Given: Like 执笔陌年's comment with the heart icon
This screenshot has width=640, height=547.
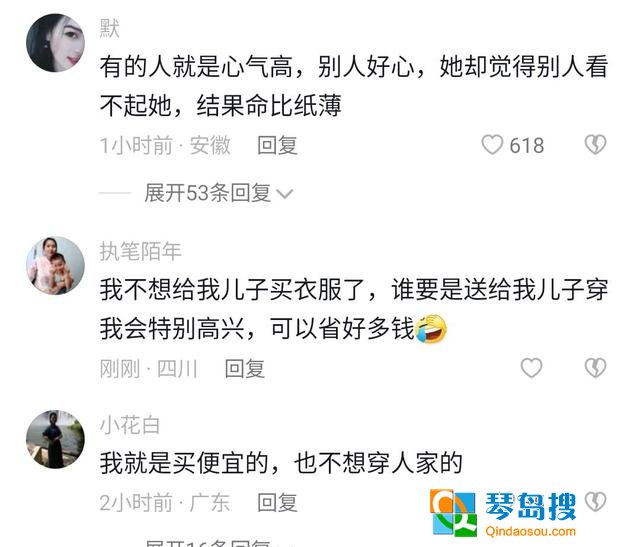Looking at the screenshot, I should point(531,368).
